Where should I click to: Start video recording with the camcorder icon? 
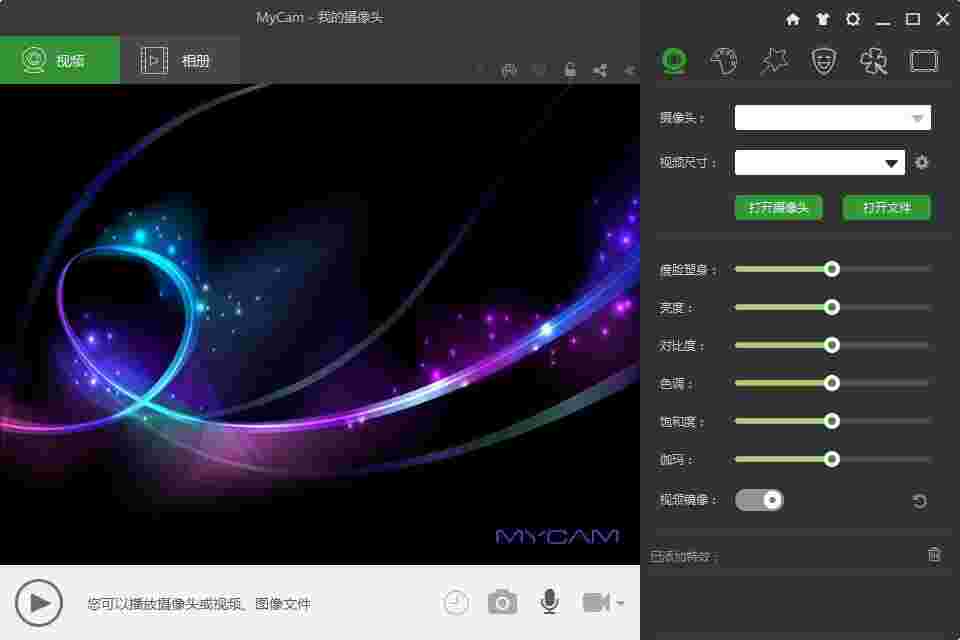(x=597, y=602)
